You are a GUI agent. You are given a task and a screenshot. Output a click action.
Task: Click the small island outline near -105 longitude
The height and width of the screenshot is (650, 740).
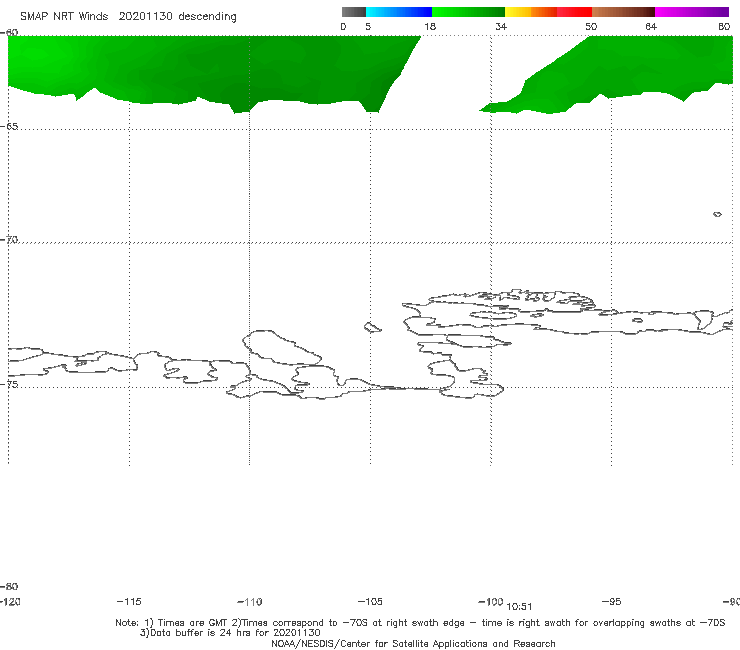click(x=372, y=327)
